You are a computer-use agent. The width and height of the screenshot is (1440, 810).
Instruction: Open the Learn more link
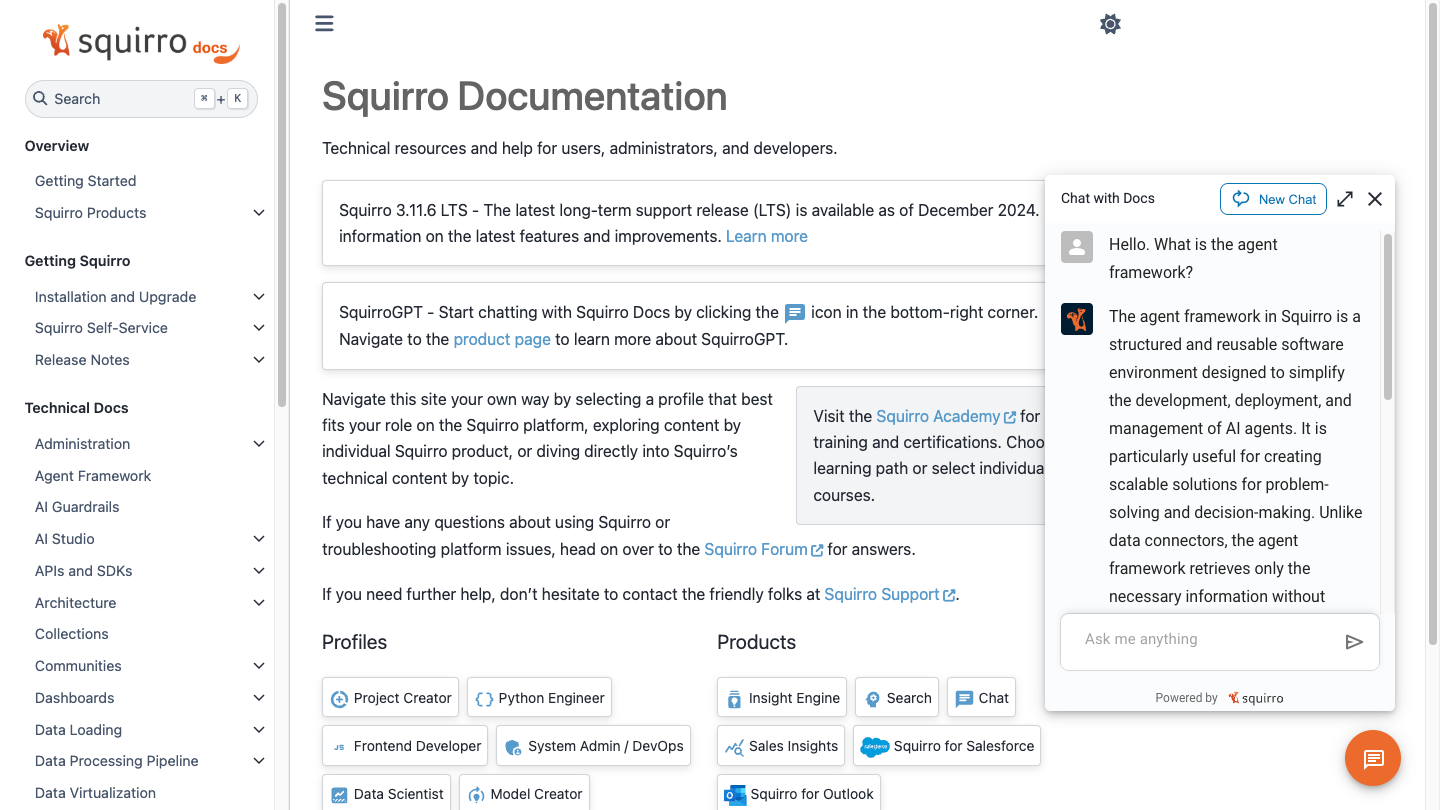tap(767, 236)
